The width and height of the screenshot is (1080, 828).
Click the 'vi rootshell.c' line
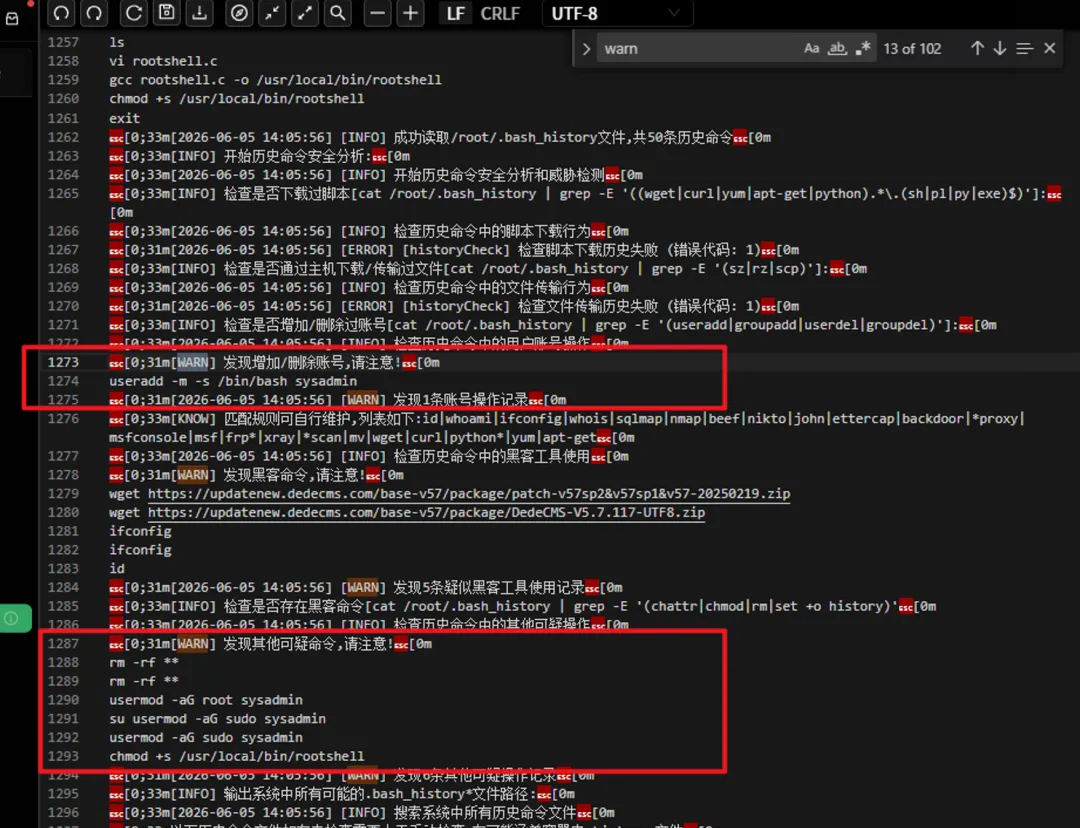pos(163,61)
